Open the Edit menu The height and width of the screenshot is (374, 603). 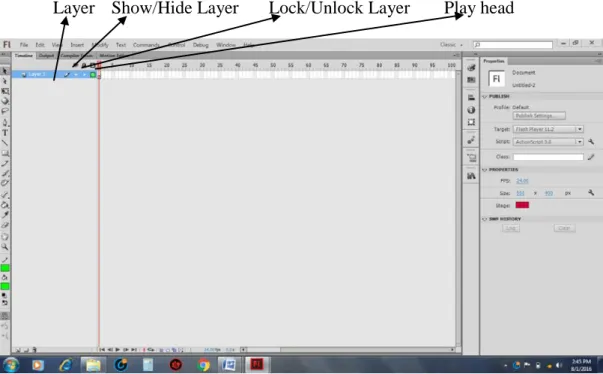tap(40, 45)
